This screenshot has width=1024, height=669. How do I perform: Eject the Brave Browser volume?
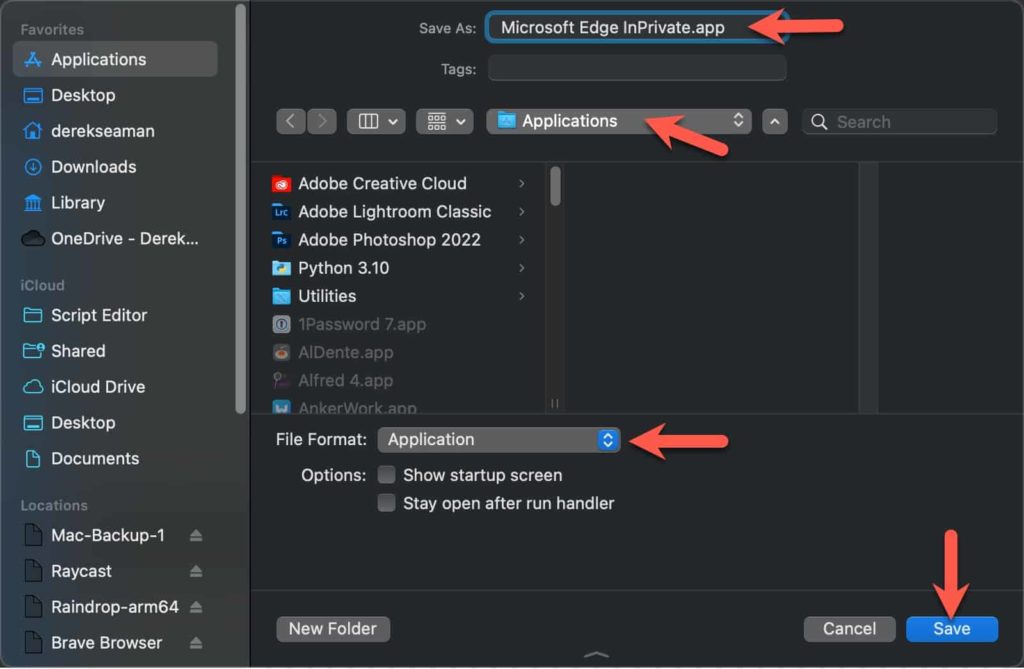[196, 644]
